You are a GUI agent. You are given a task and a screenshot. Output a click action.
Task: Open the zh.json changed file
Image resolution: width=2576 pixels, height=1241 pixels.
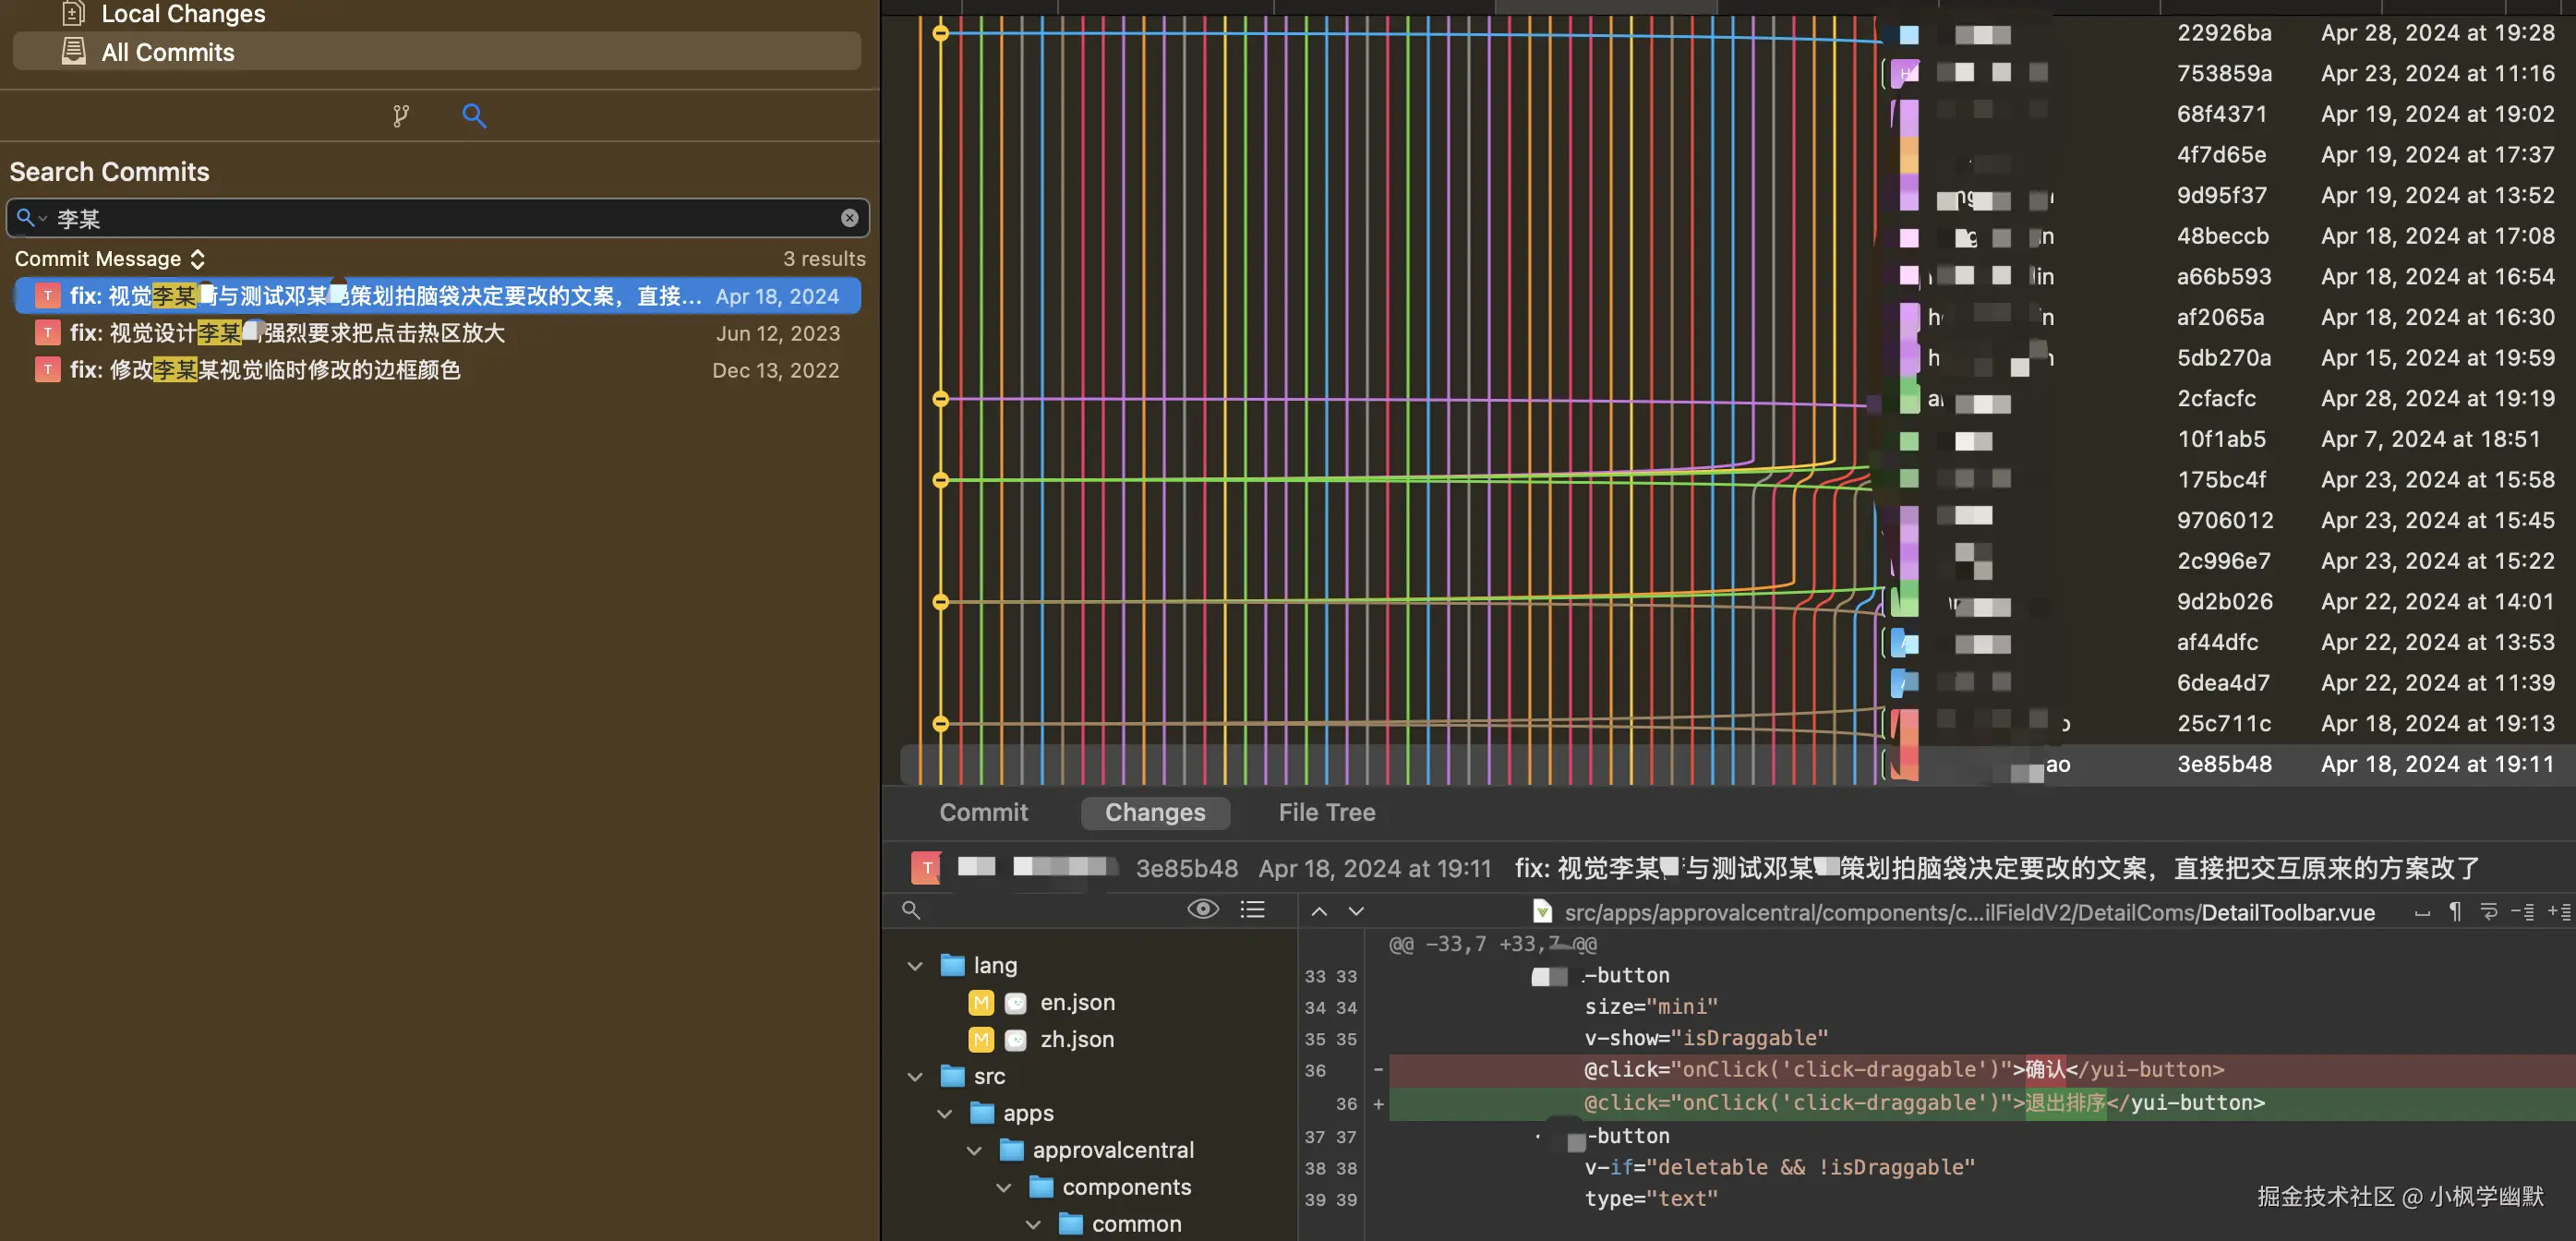coord(1076,1039)
